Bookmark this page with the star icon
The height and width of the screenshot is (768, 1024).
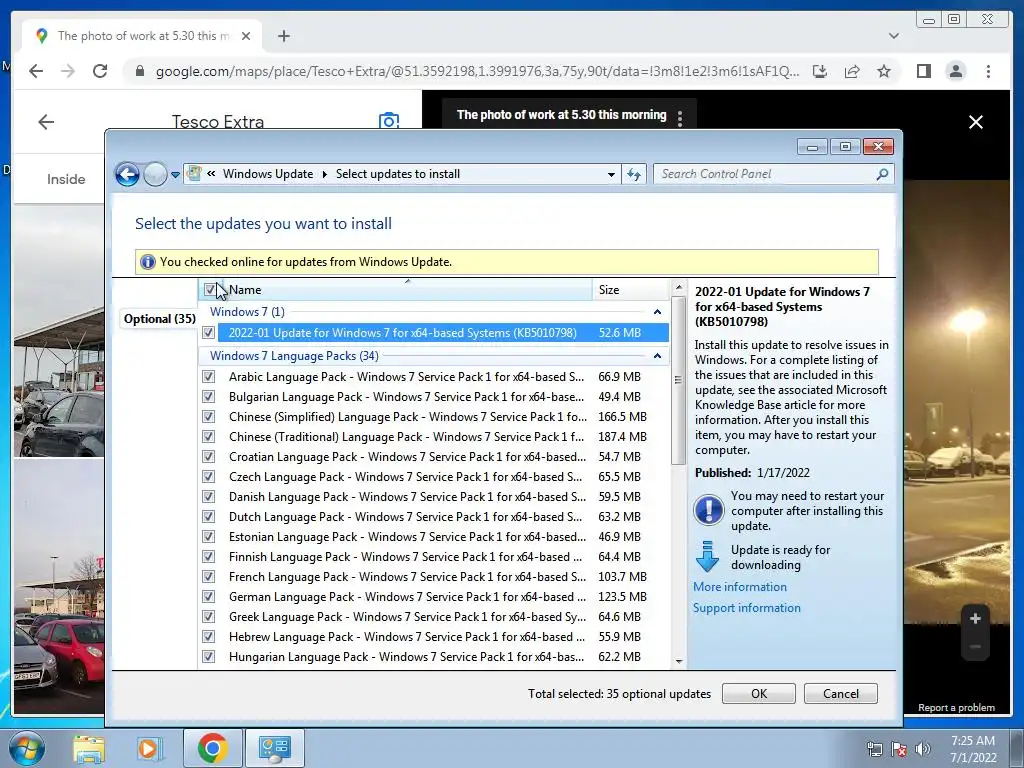tap(884, 71)
